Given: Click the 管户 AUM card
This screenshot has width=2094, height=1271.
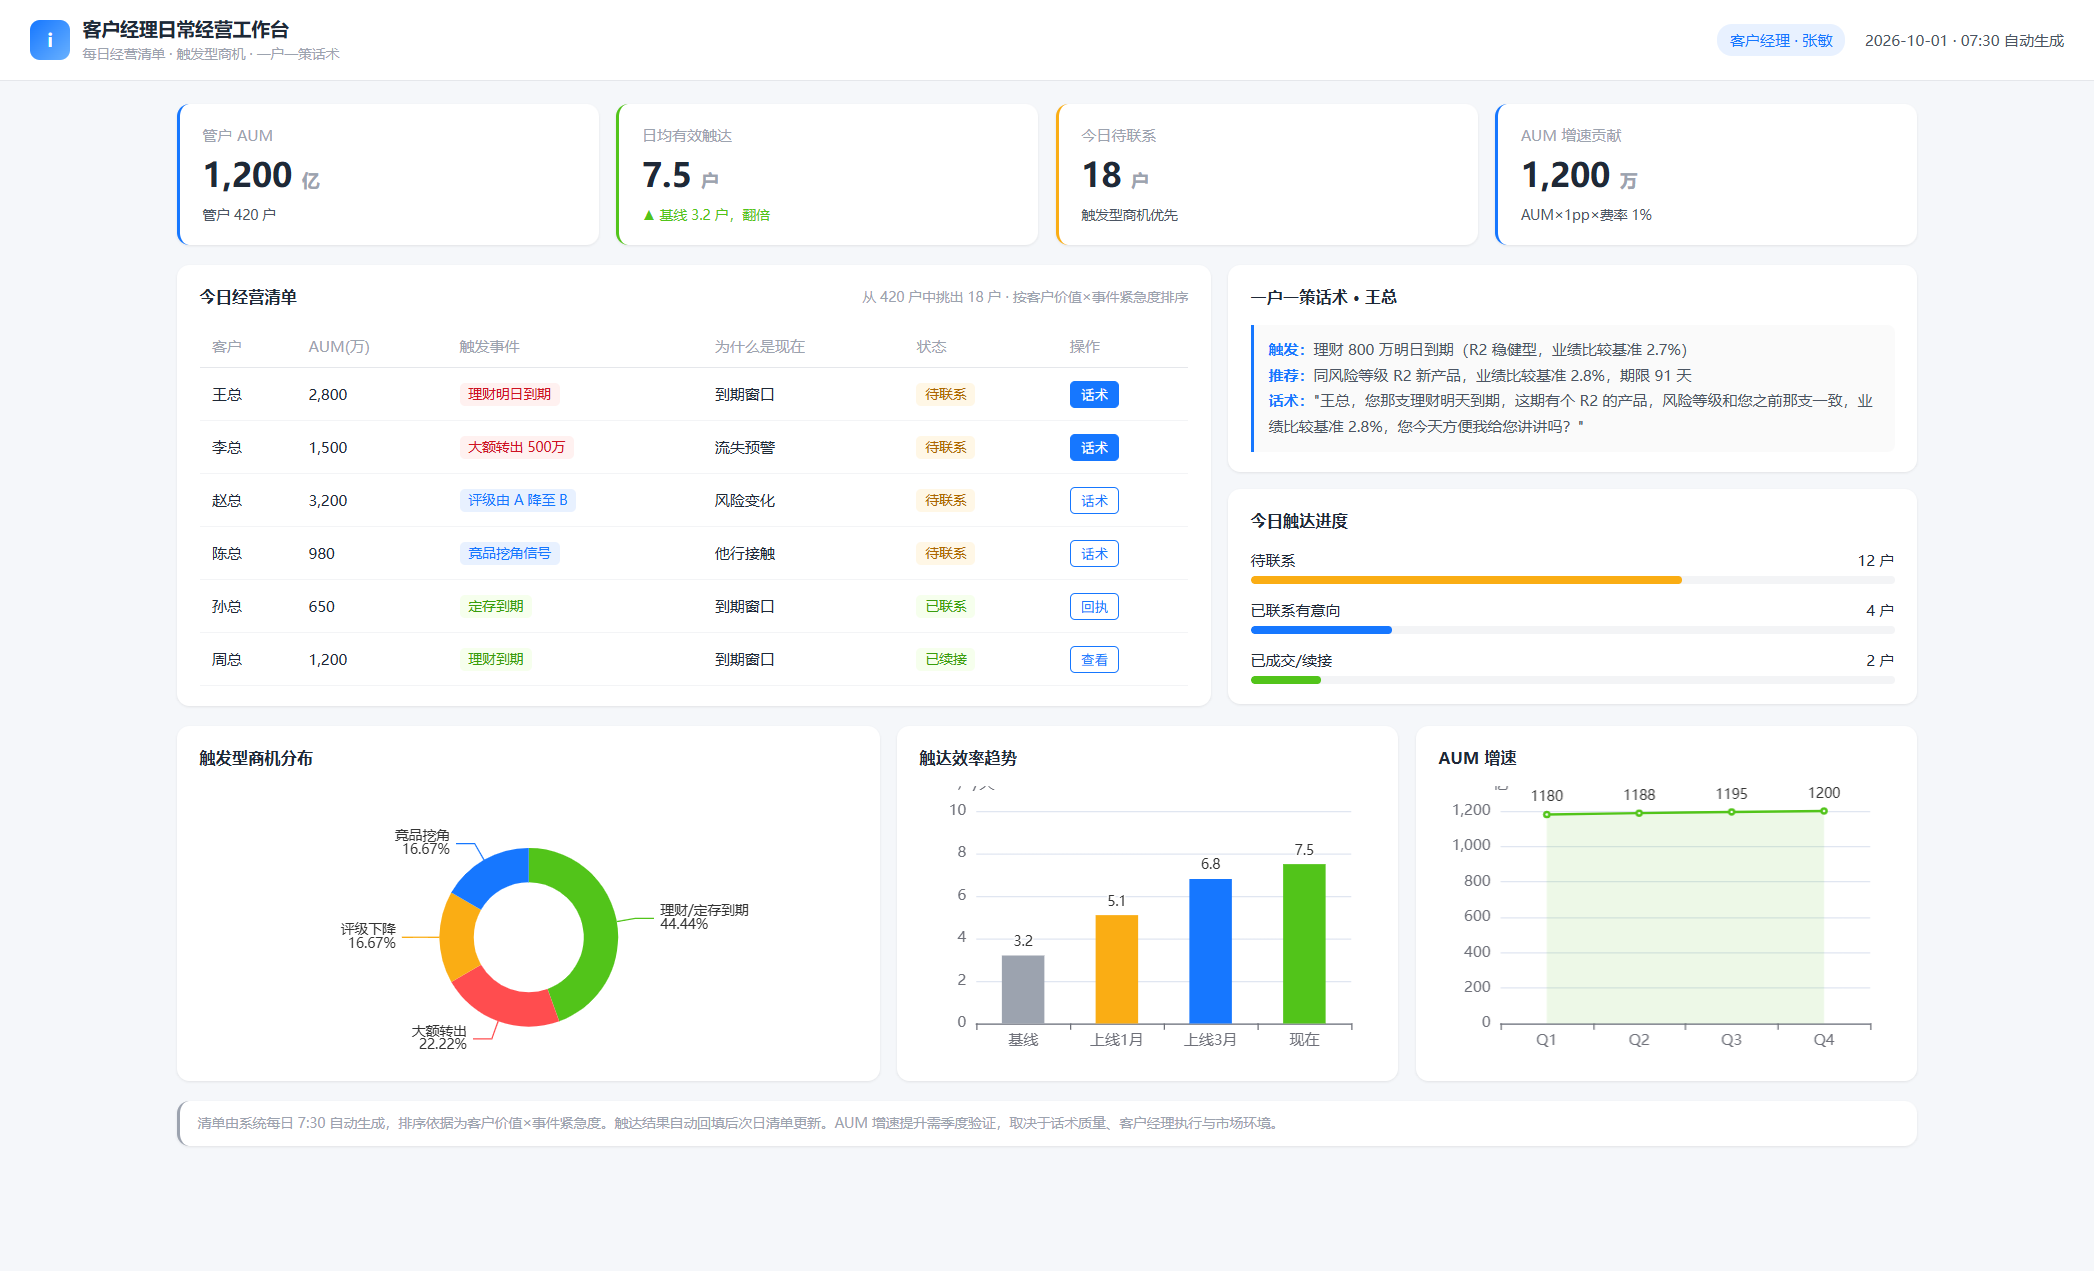Looking at the screenshot, I should point(388,175).
